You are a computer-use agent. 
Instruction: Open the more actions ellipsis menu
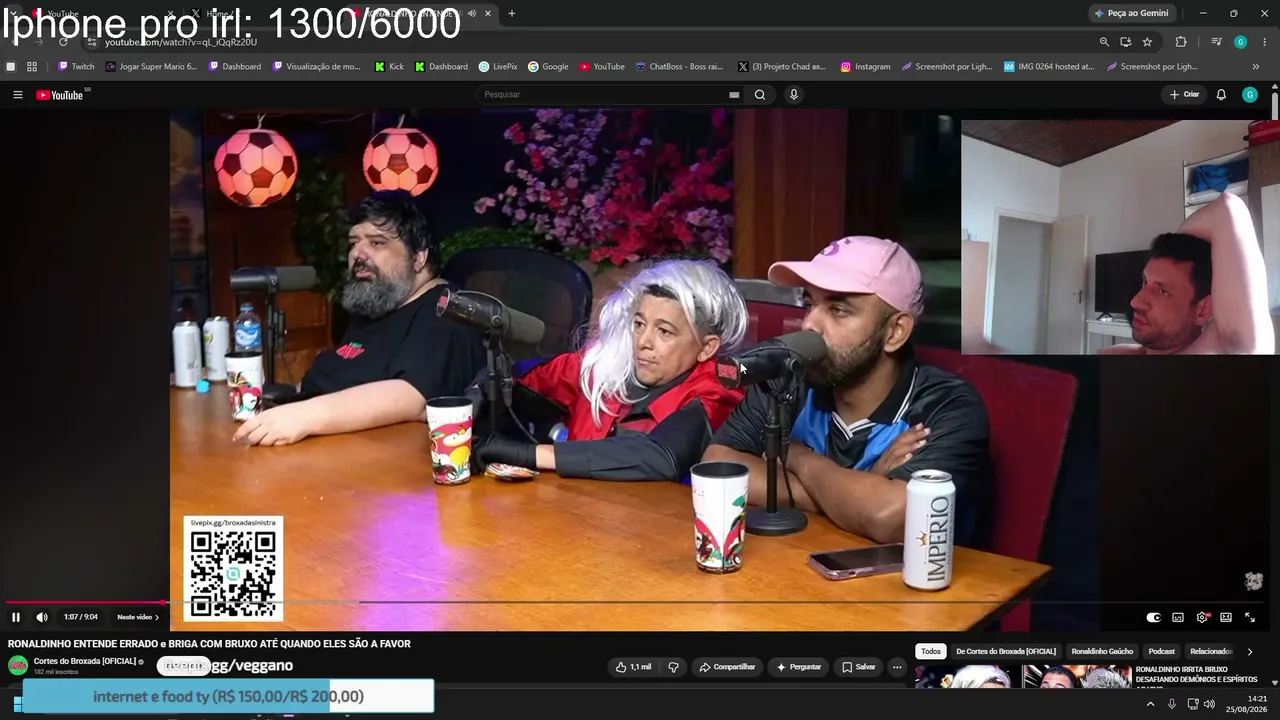pyautogui.click(x=897, y=667)
